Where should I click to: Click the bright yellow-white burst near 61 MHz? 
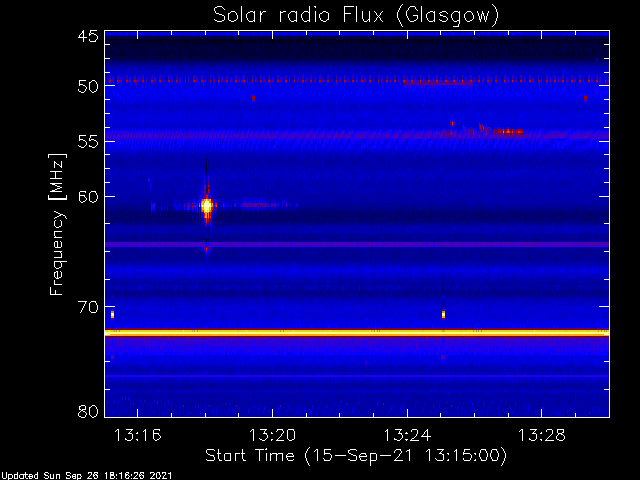point(207,206)
